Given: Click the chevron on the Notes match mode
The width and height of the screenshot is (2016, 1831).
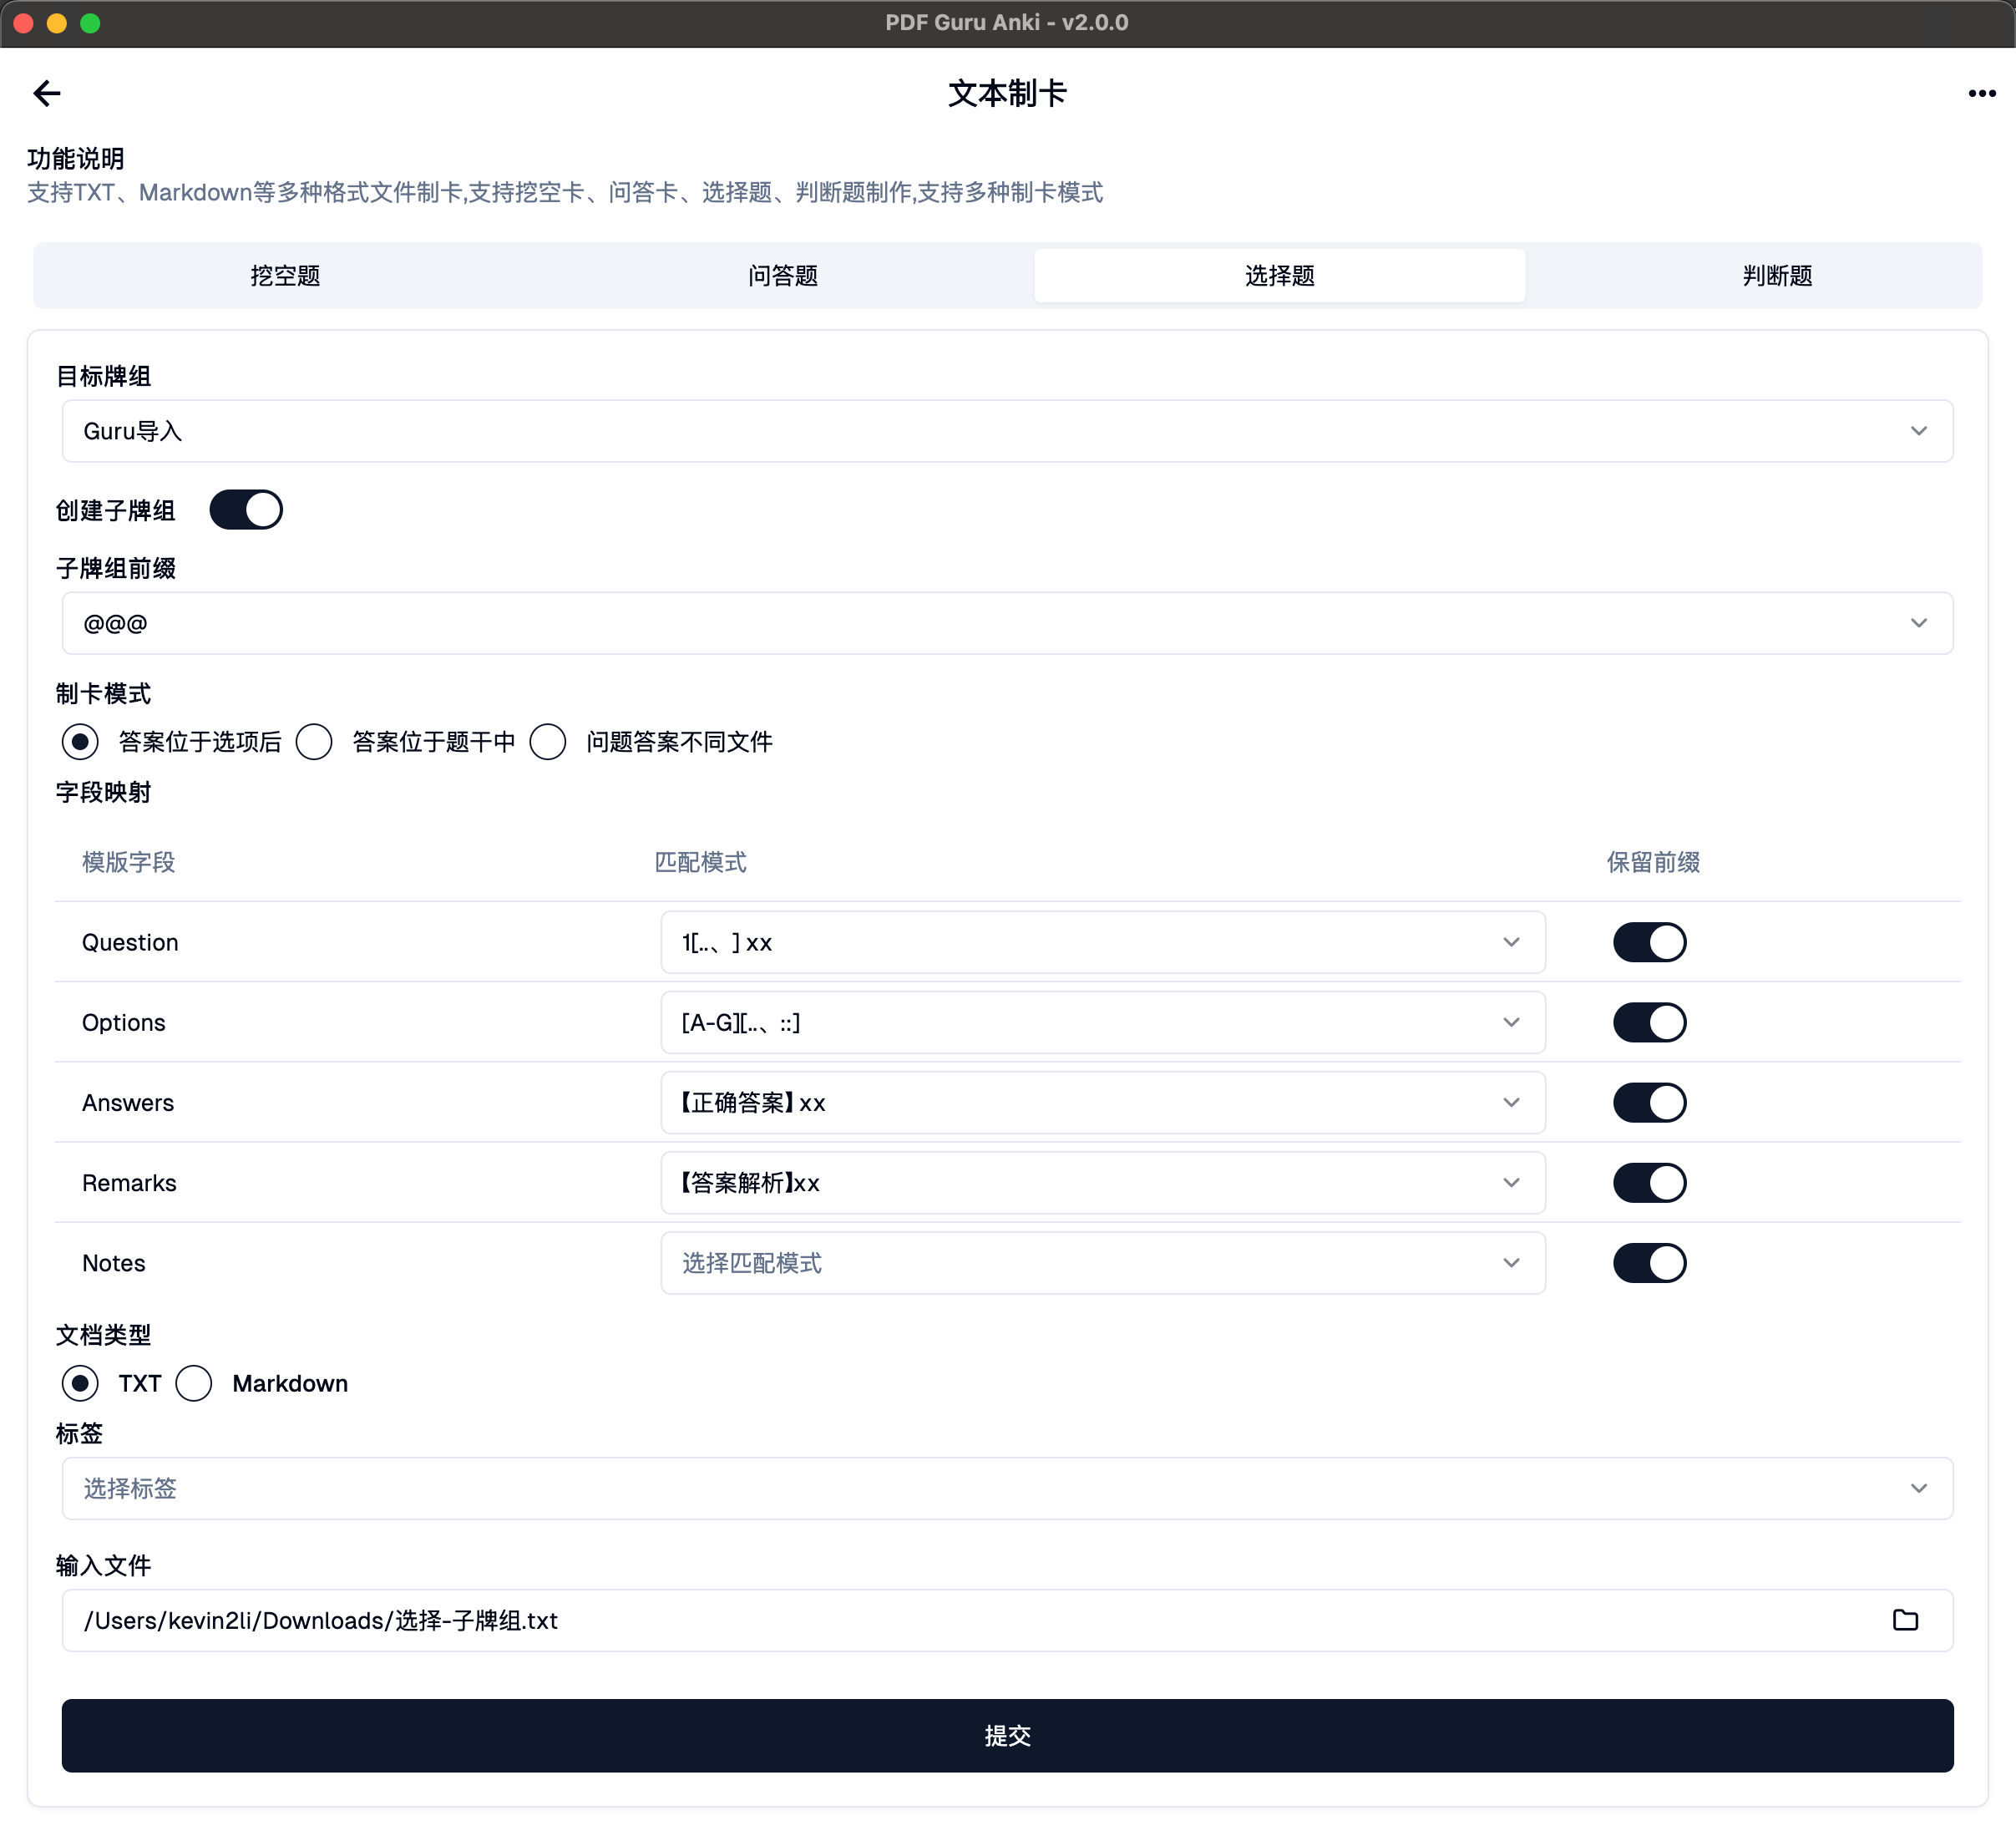Looking at the screenshot, I should point(1511,1263).
